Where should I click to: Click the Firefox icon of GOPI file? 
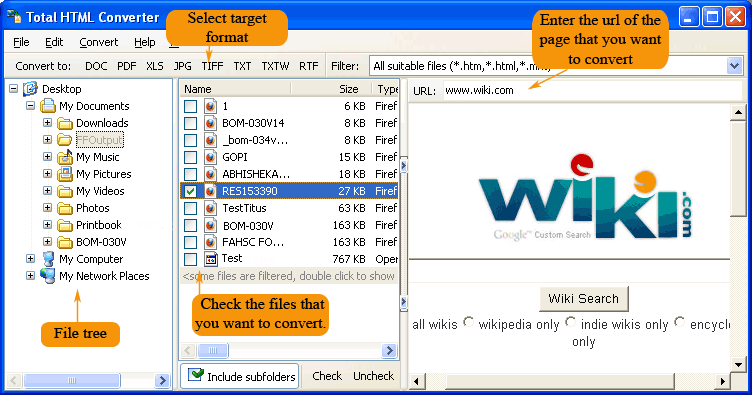pyautogui.click(x=210, y=157)
